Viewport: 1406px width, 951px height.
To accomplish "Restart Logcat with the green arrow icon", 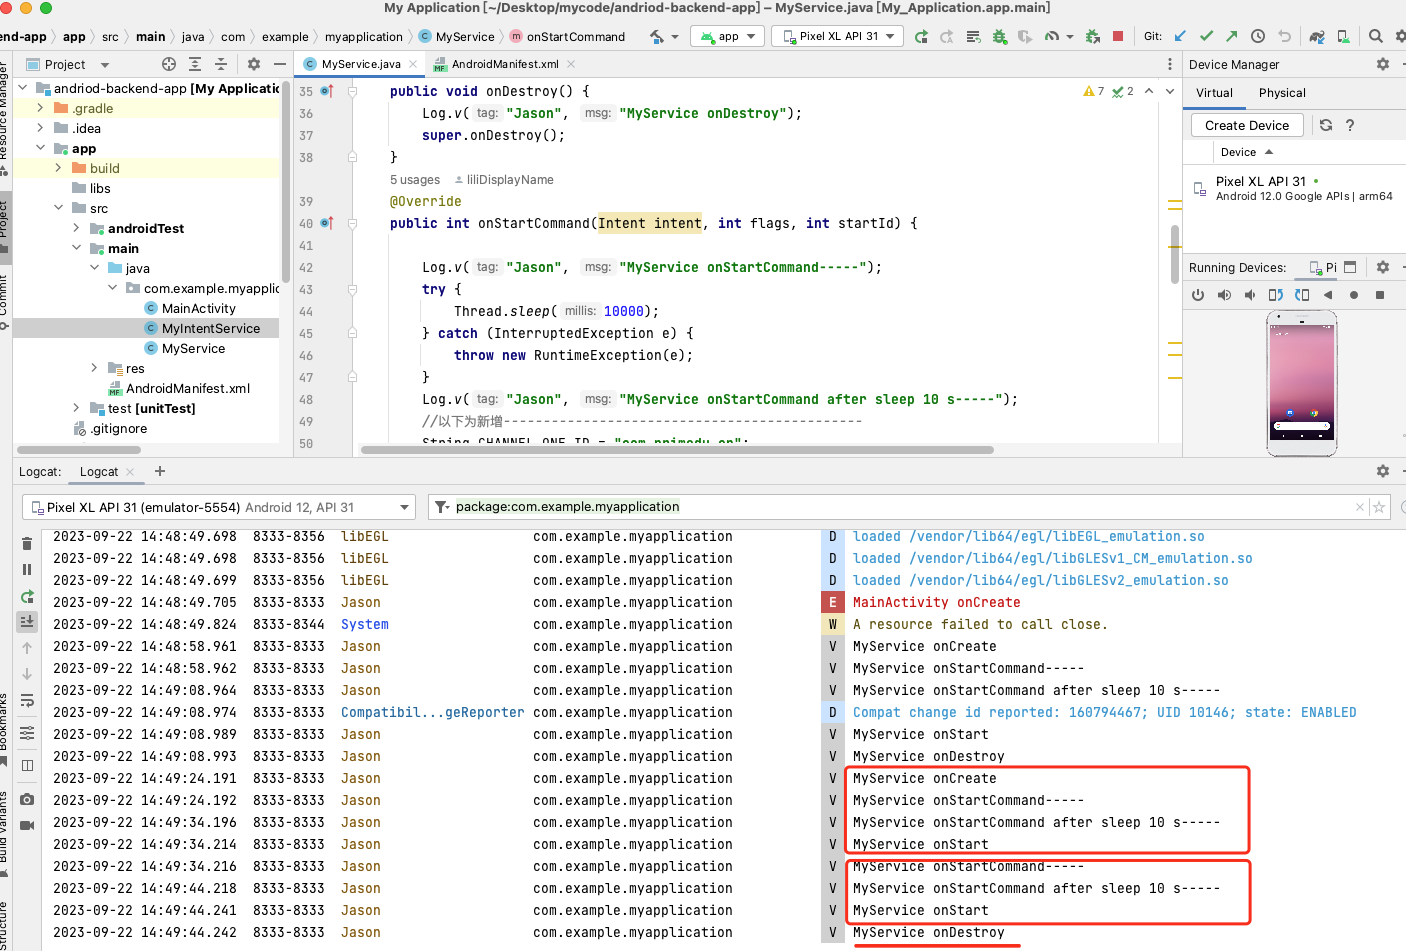I will [27, 596].
